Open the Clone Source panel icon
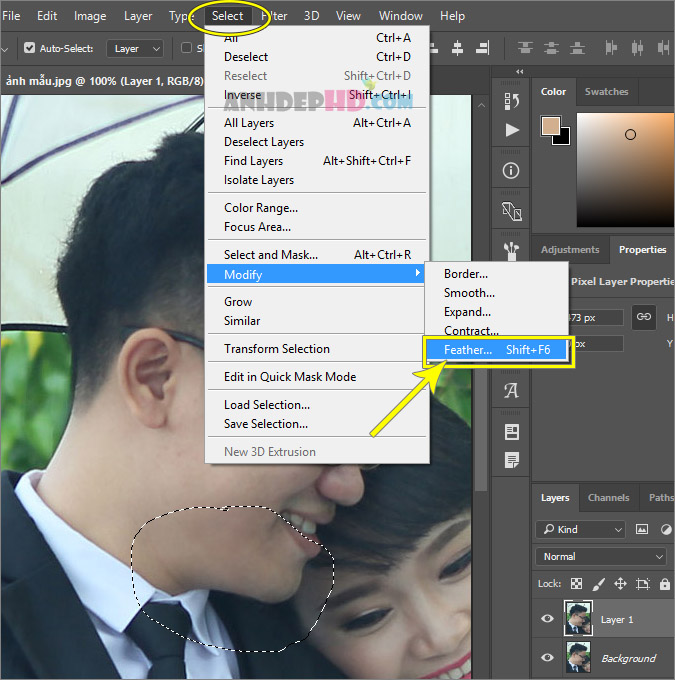 [x=511, y=212]
